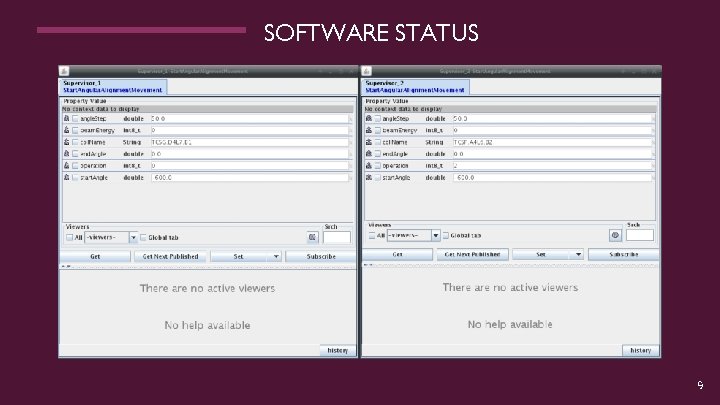The image size is (720, 405).
Task: Click 'No context data to display' in Supervisor_2 window
Action: pyautogui.click(x=404, y=109)
